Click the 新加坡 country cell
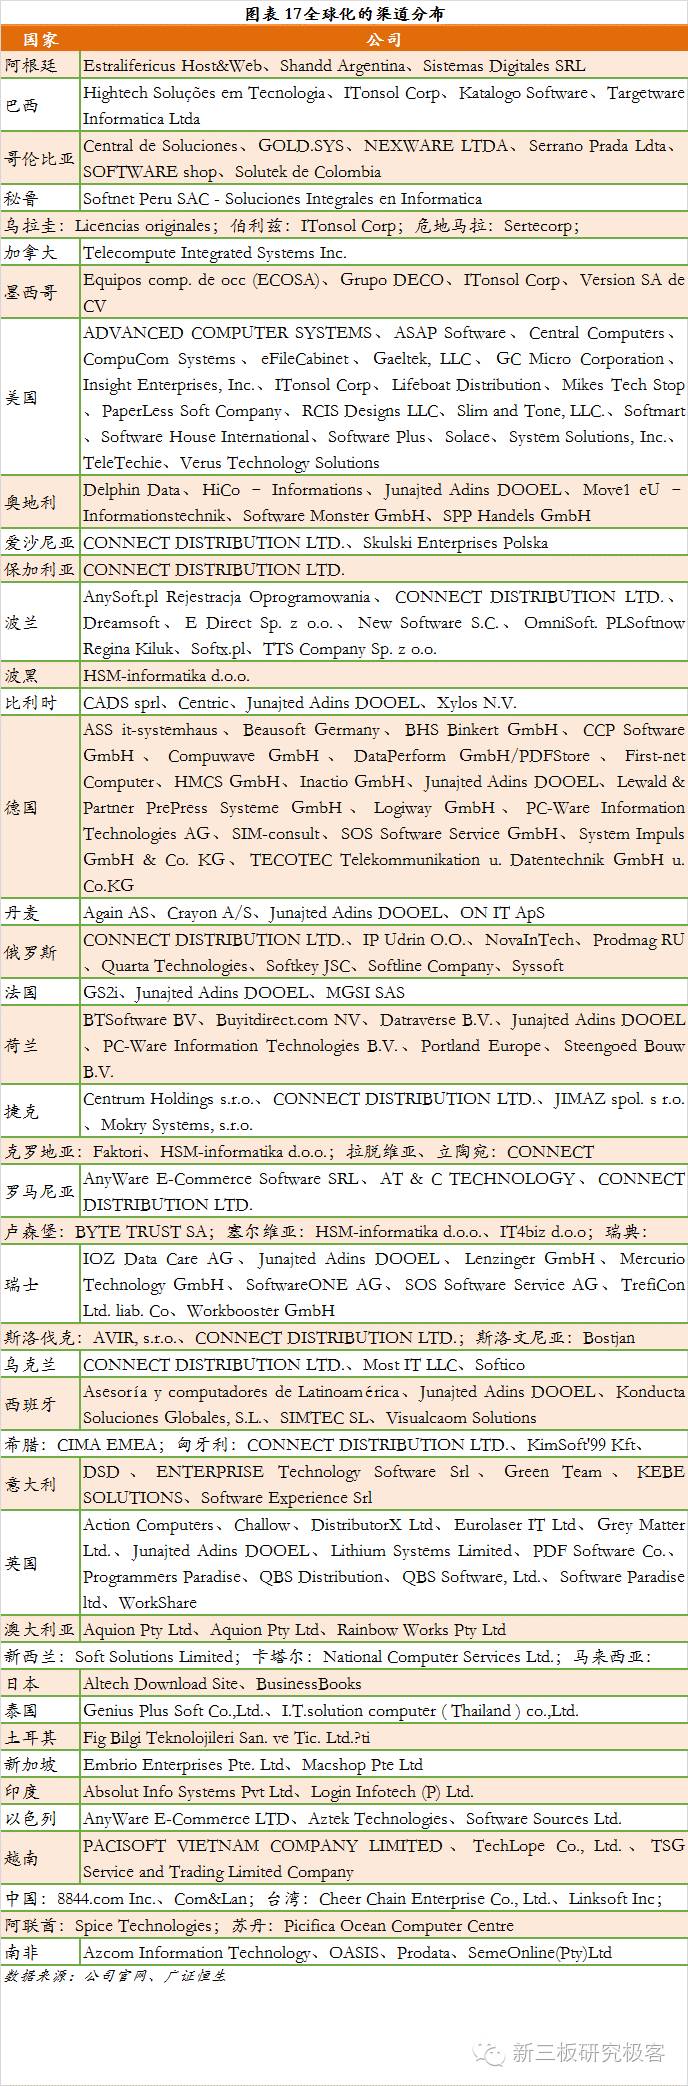This screenshot has width=688, height=2086. 40,1764
